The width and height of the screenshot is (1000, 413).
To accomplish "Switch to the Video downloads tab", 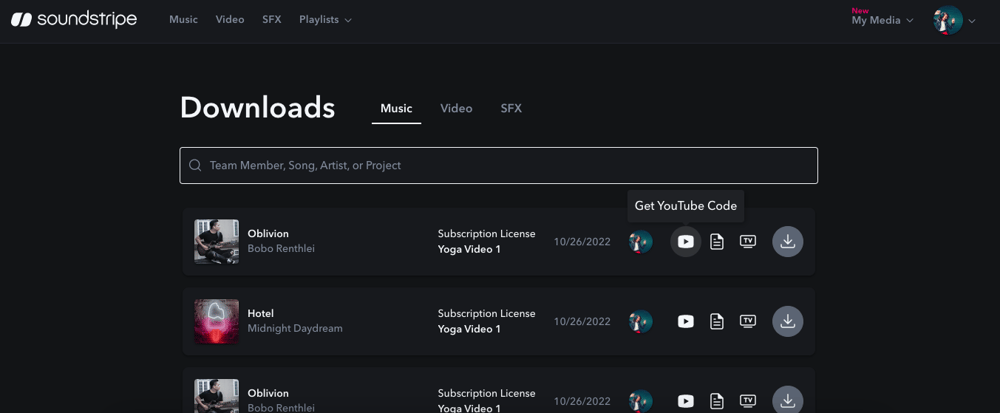I will (x=456, y=109).
